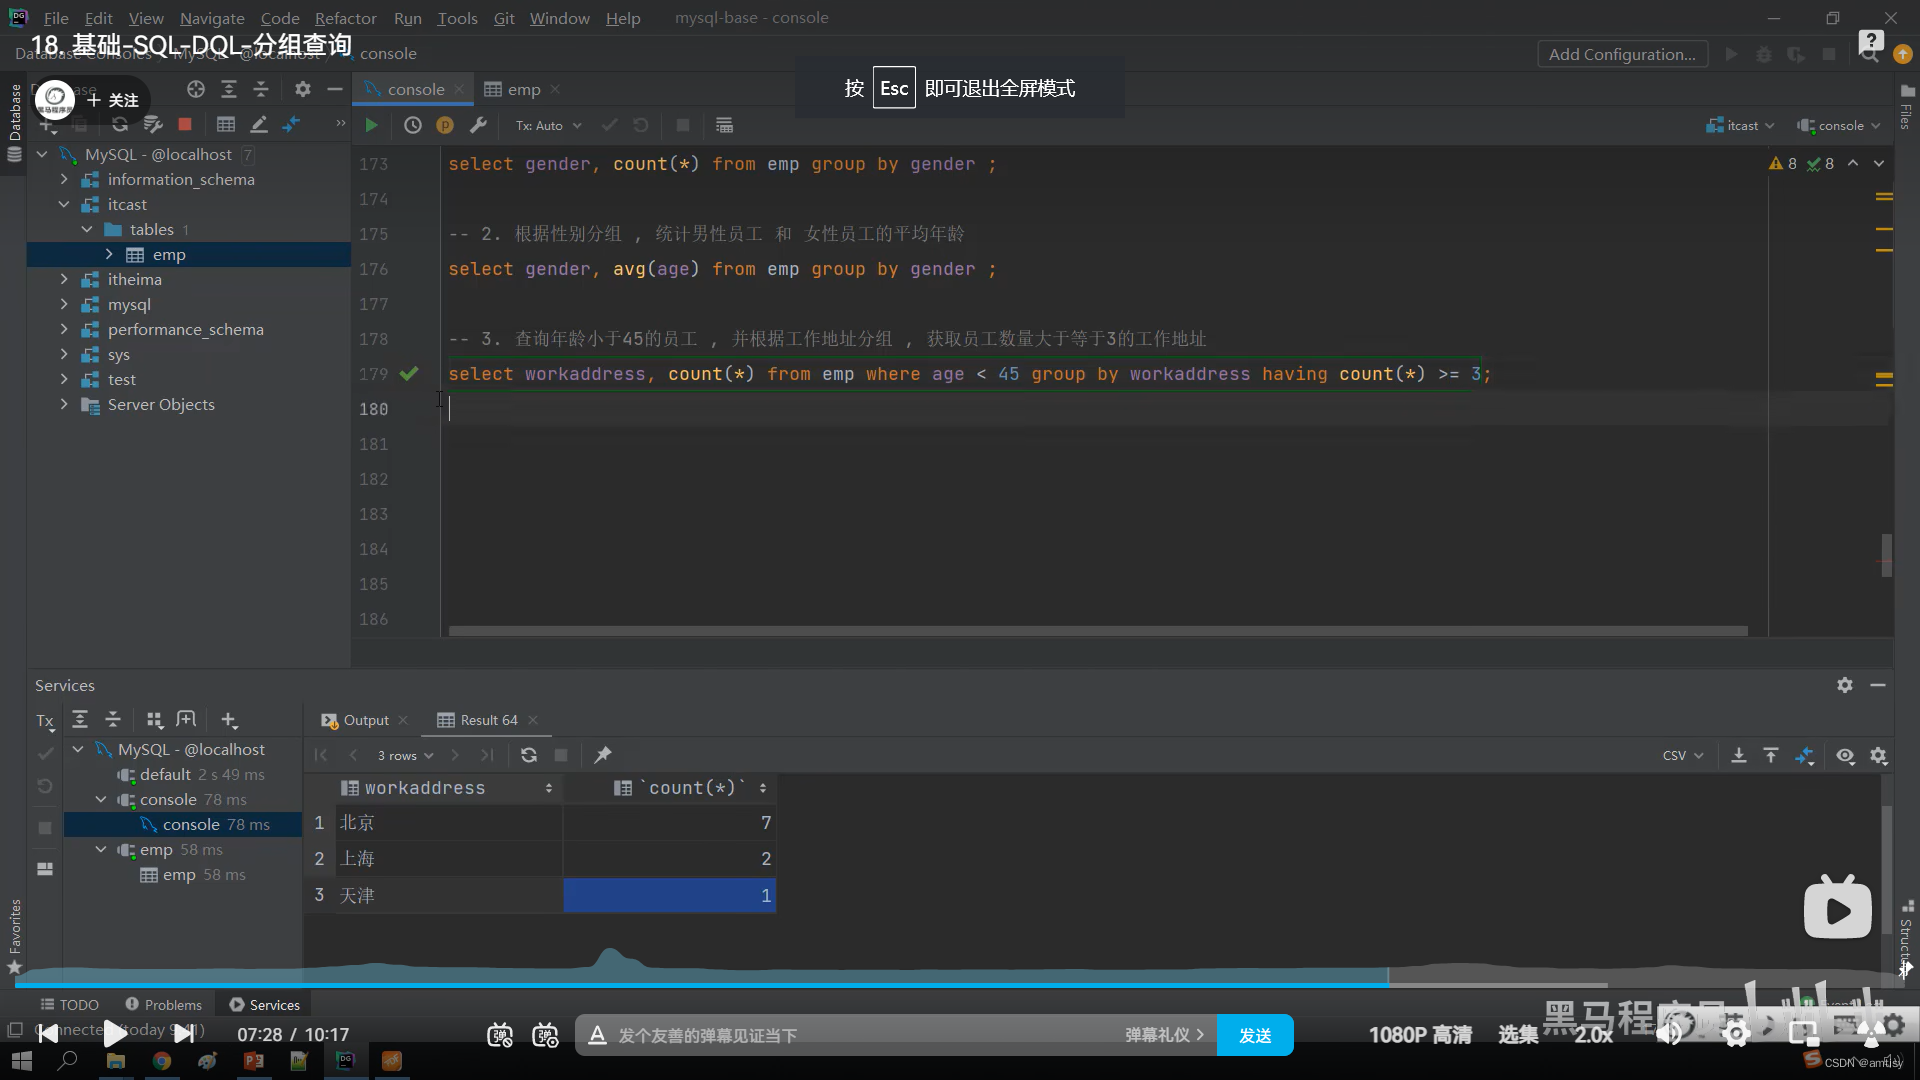Screen dimensions: 1920x1080
Task: Toggle the danmaku display switch
Action: point(500,1035)
